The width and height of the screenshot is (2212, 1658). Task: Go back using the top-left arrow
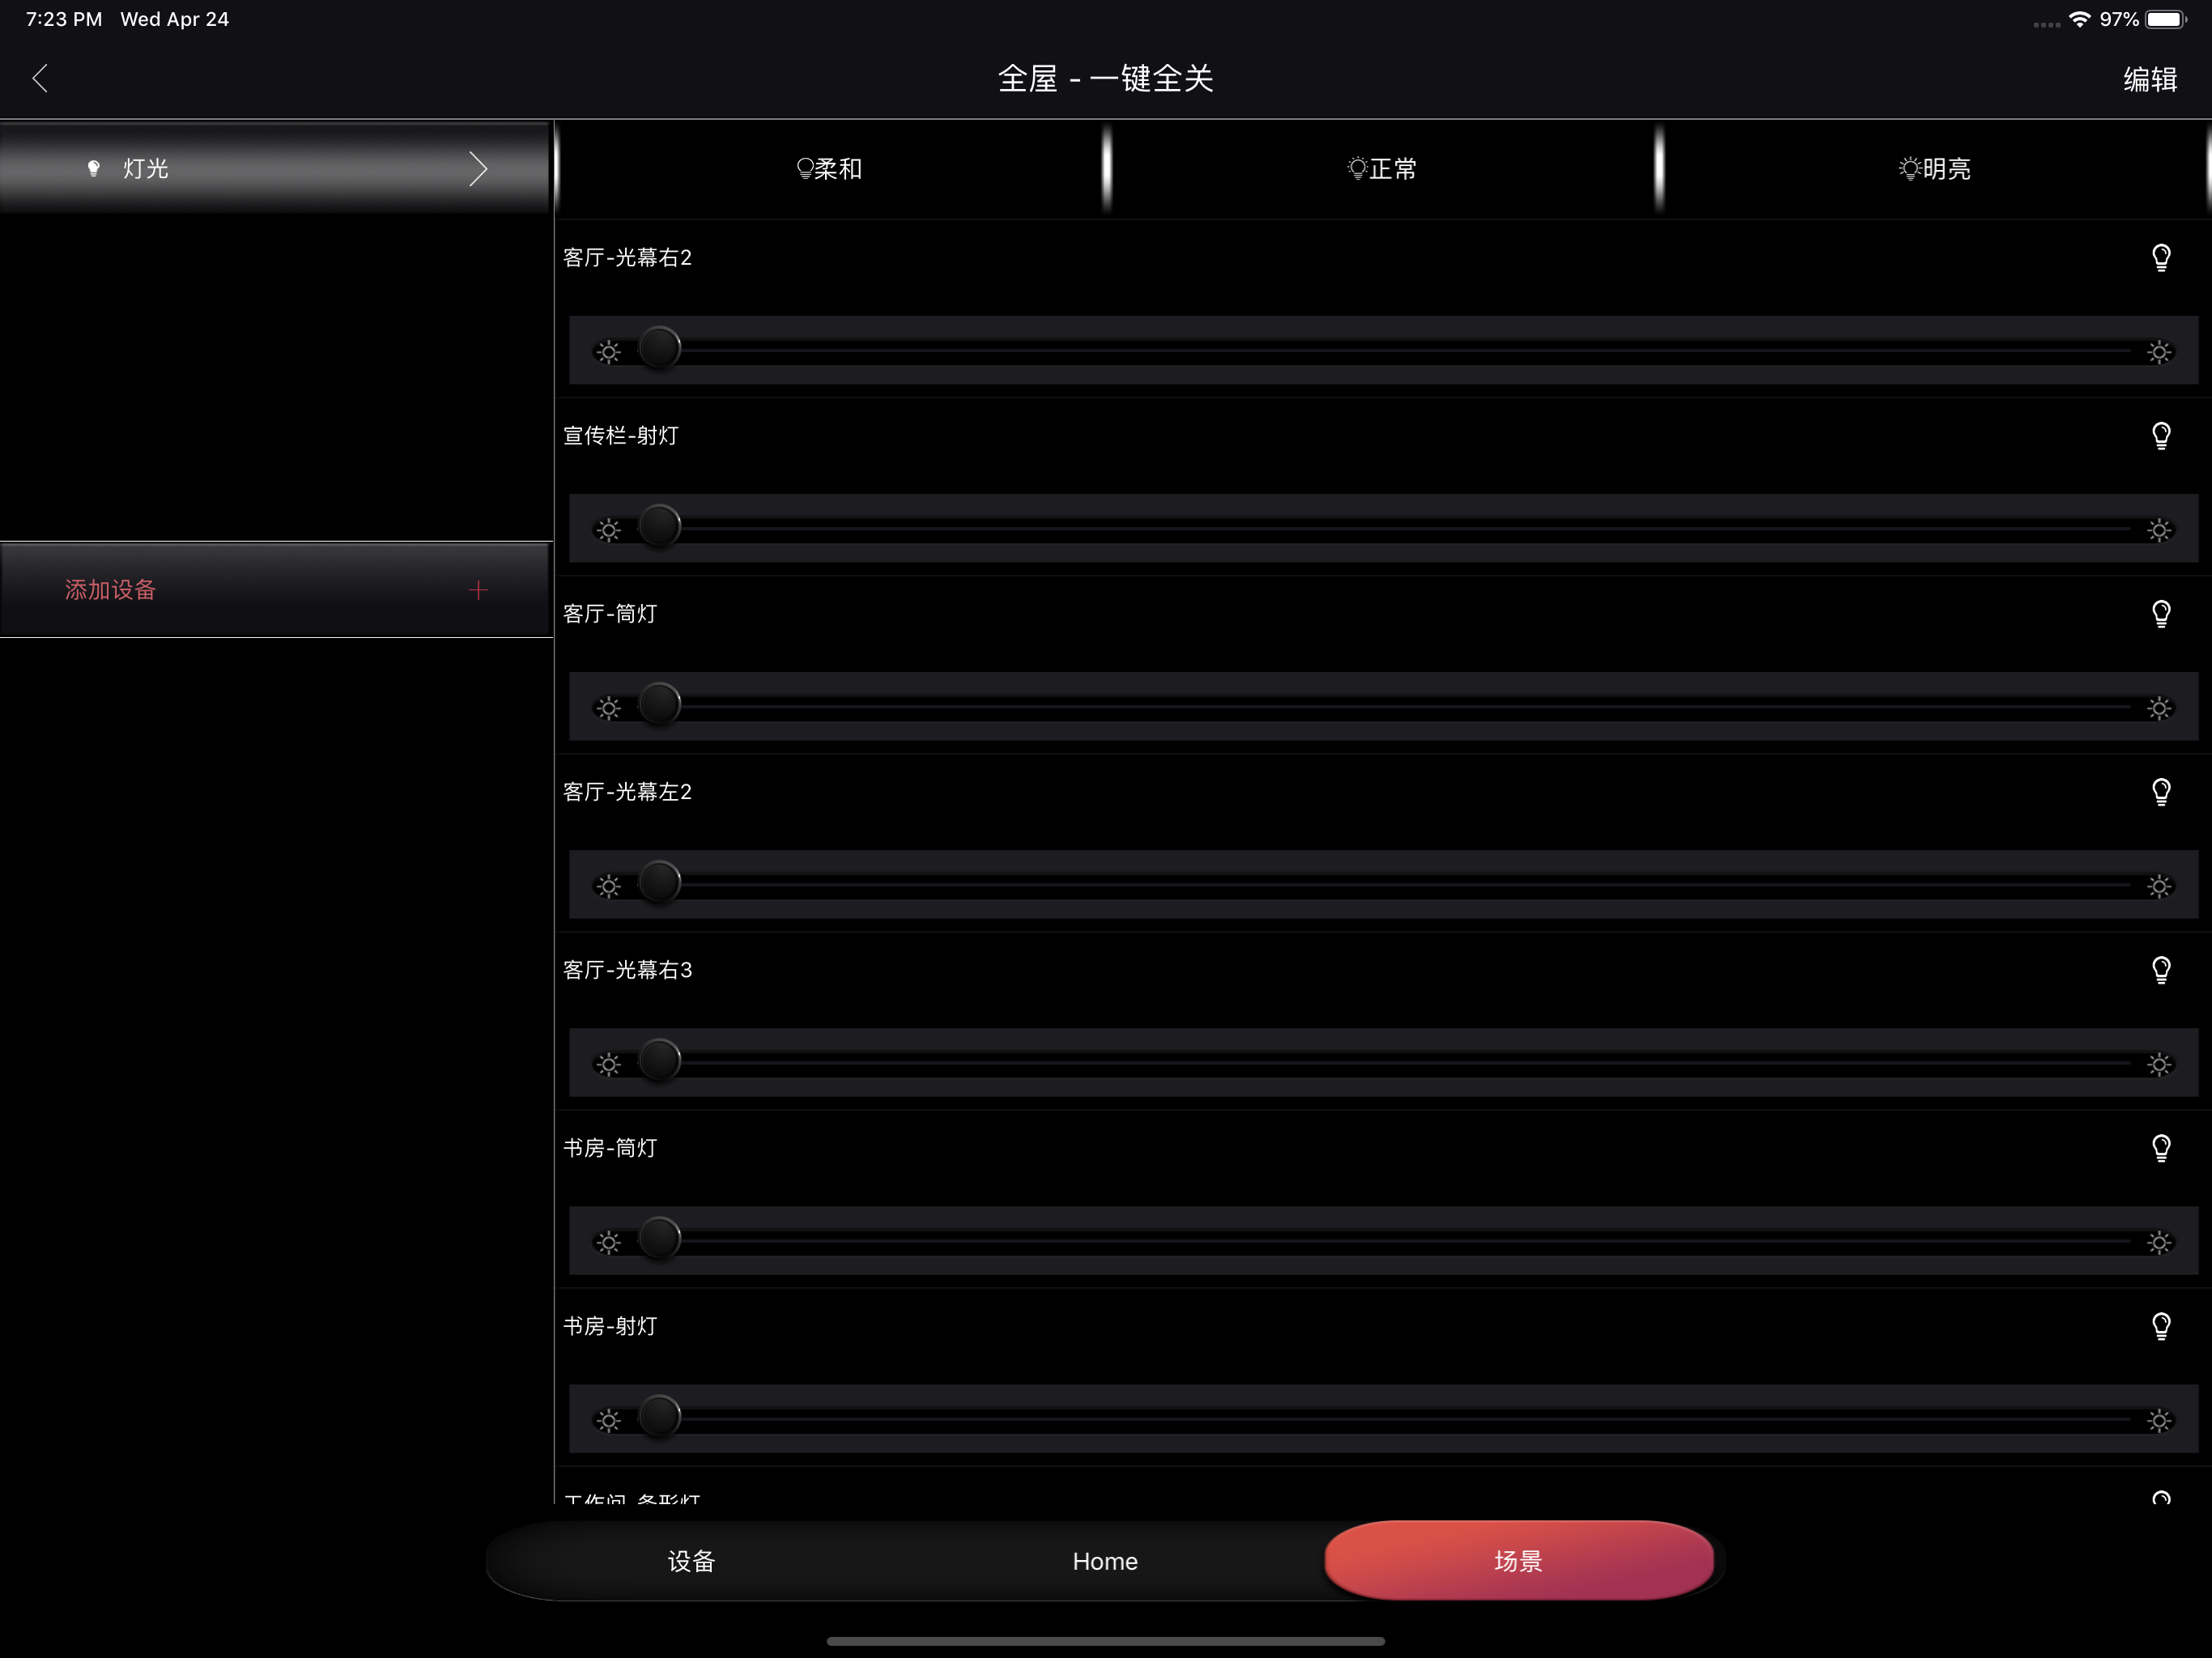[40, 78]
